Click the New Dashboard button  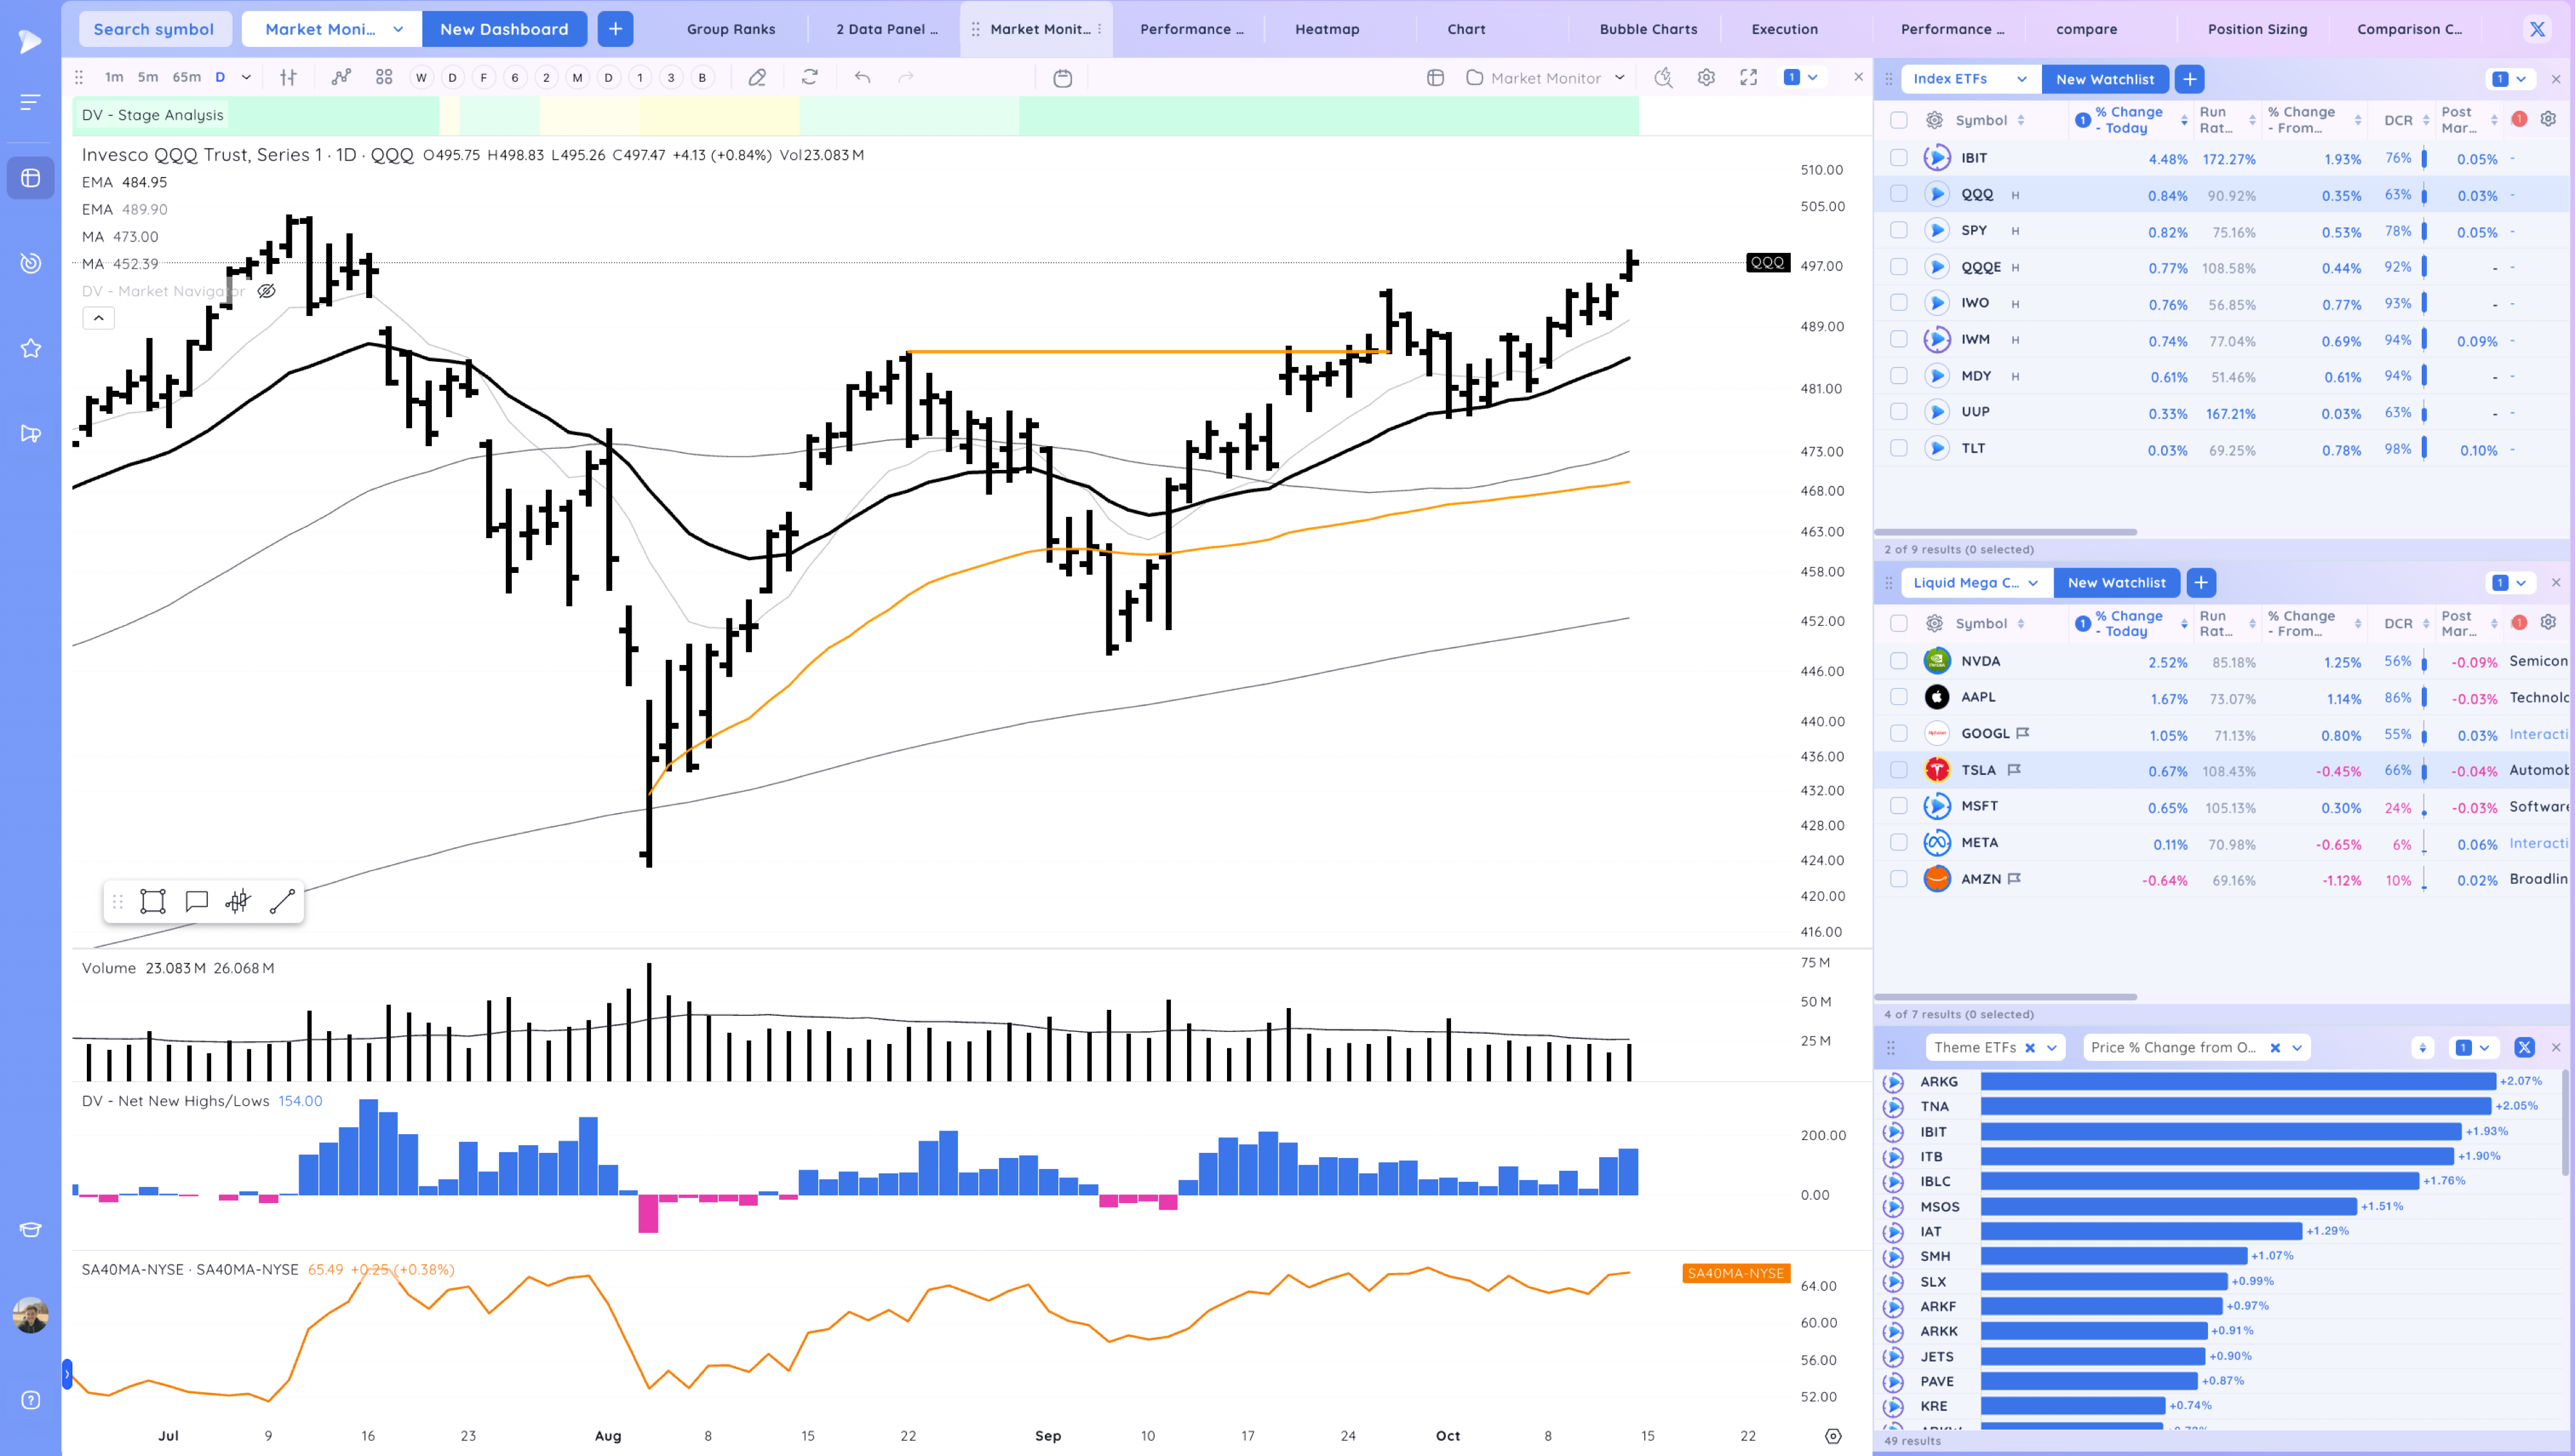(503, 29)
